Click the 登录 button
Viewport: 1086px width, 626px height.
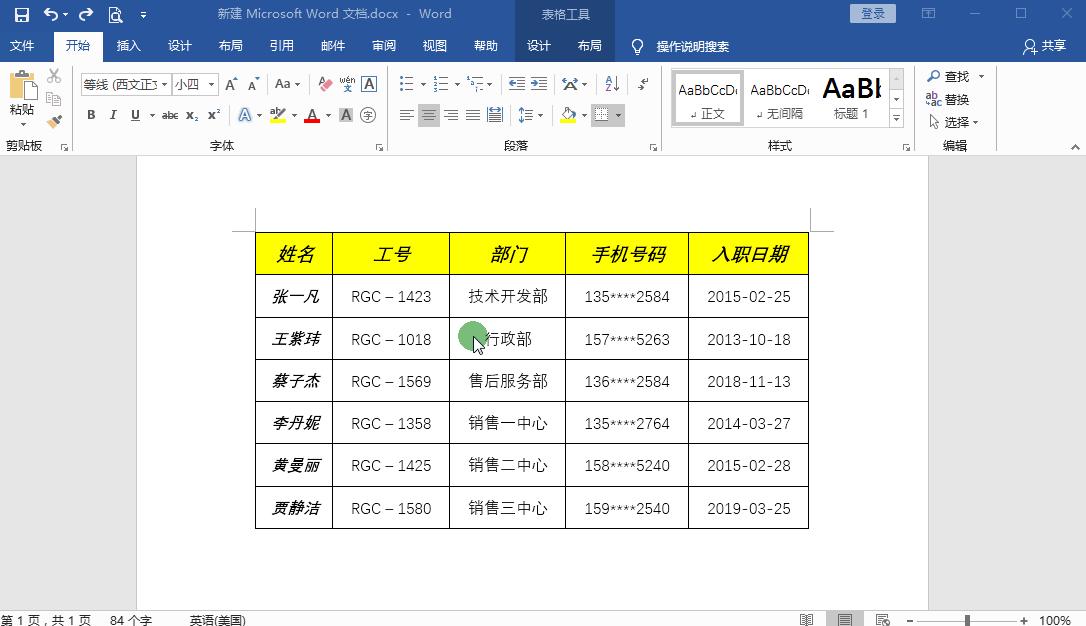point(872,13)
